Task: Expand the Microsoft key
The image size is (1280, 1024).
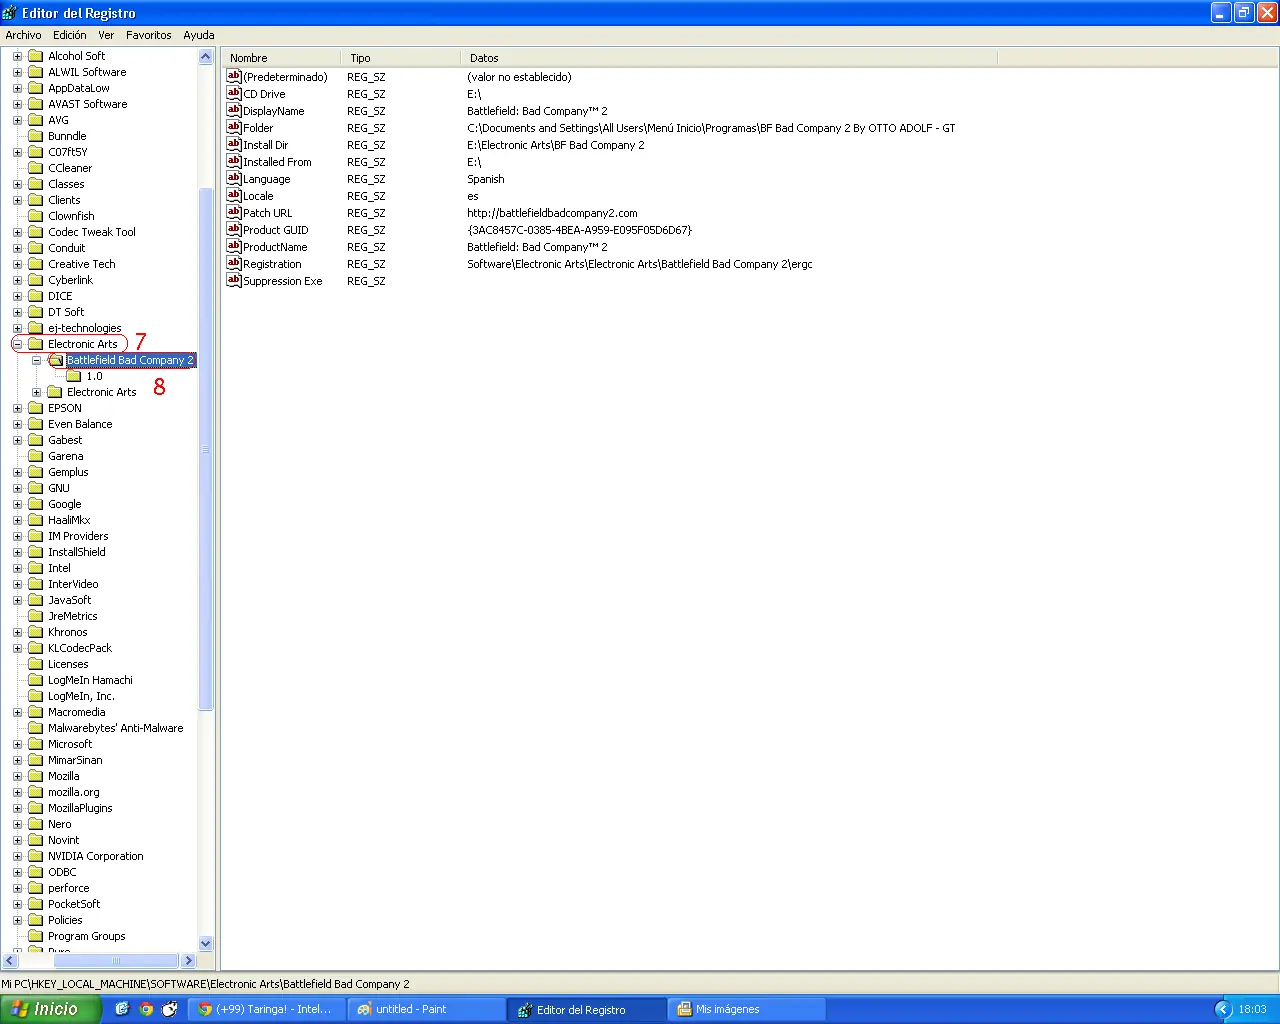Action: click(x=17, y=744)
